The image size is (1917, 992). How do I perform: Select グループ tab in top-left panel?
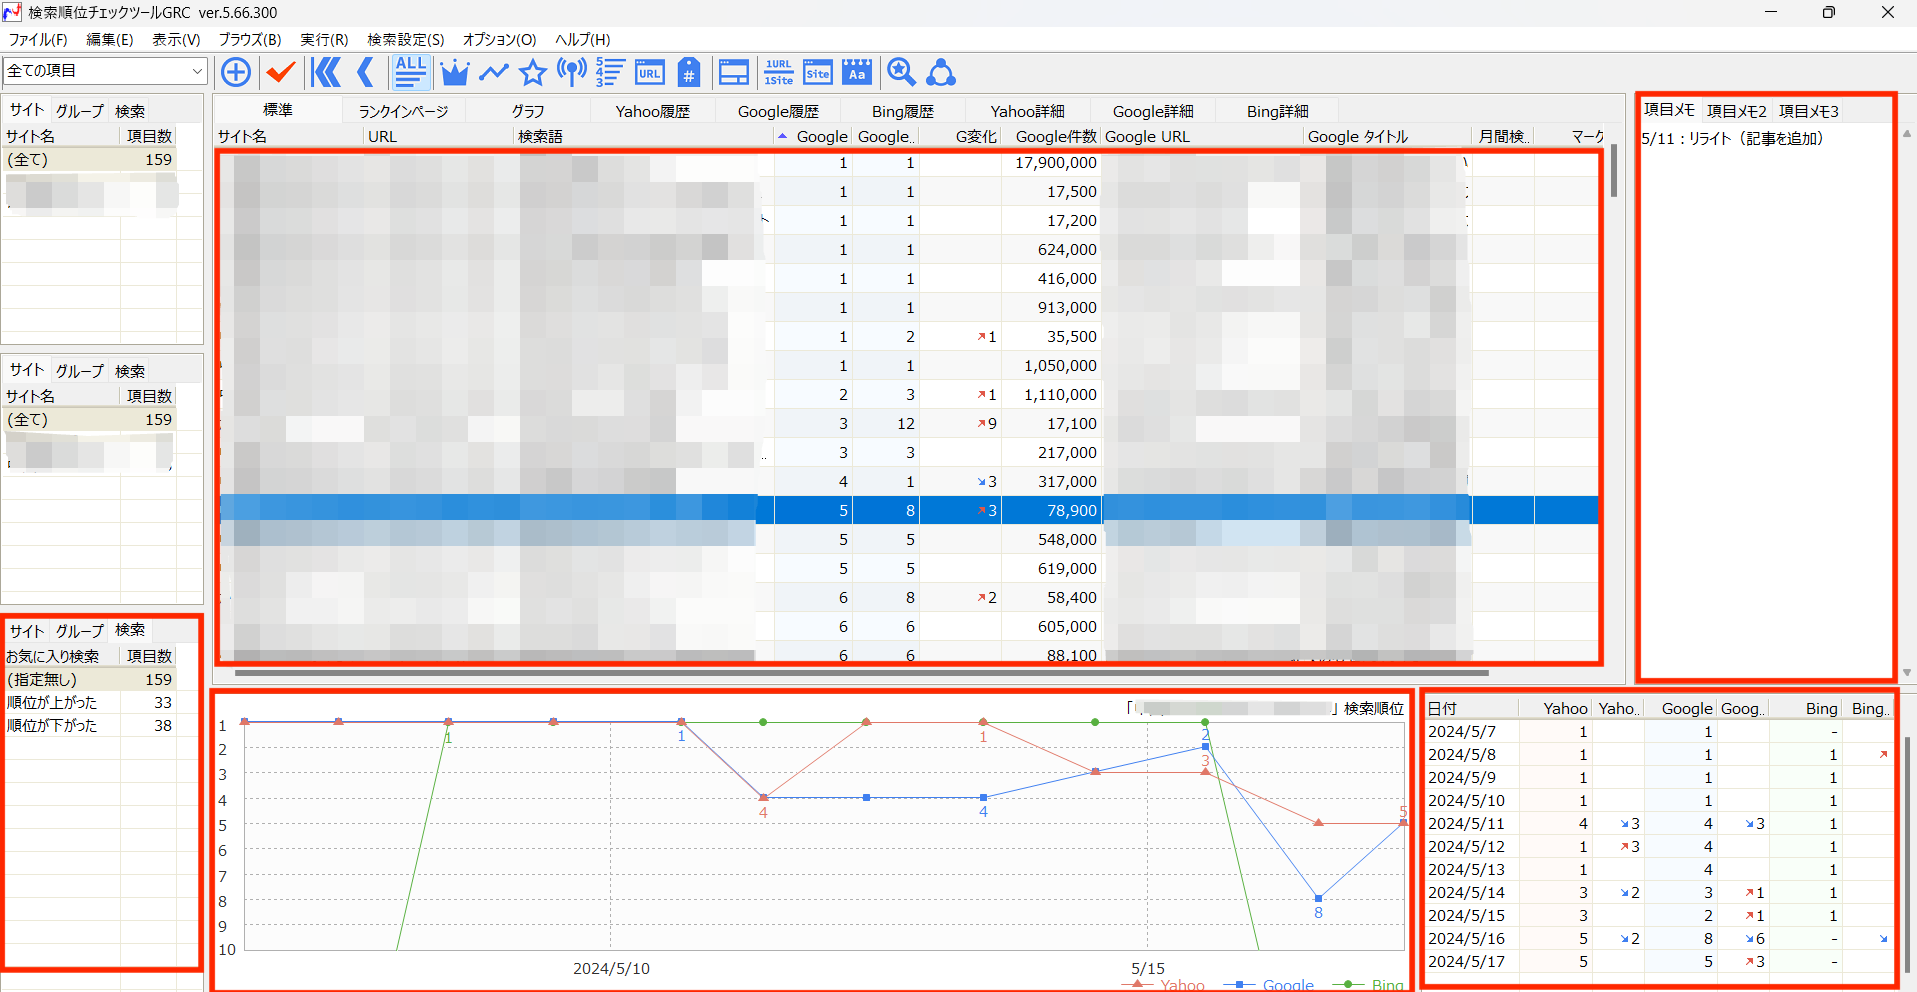80,111
